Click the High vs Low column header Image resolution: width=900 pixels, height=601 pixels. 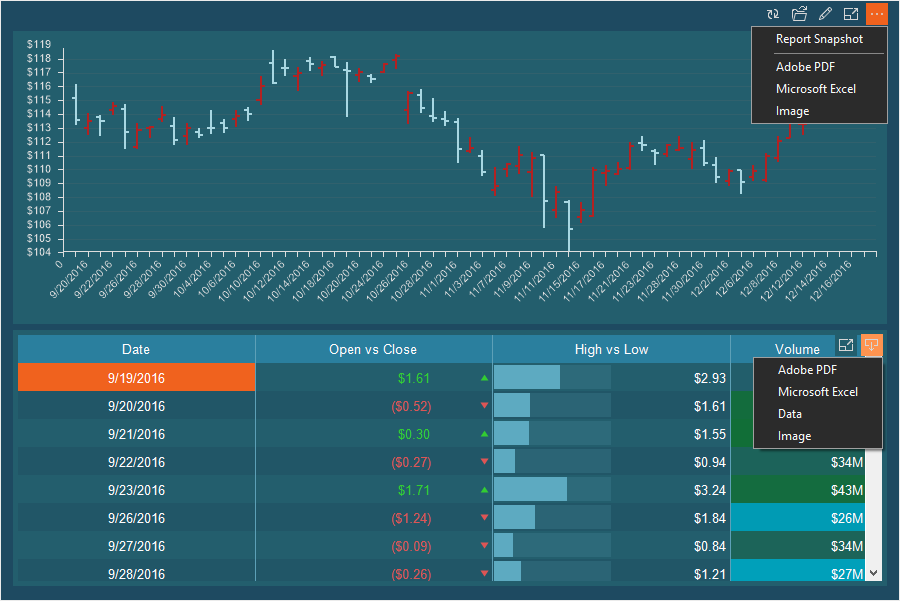click(611, 349)
